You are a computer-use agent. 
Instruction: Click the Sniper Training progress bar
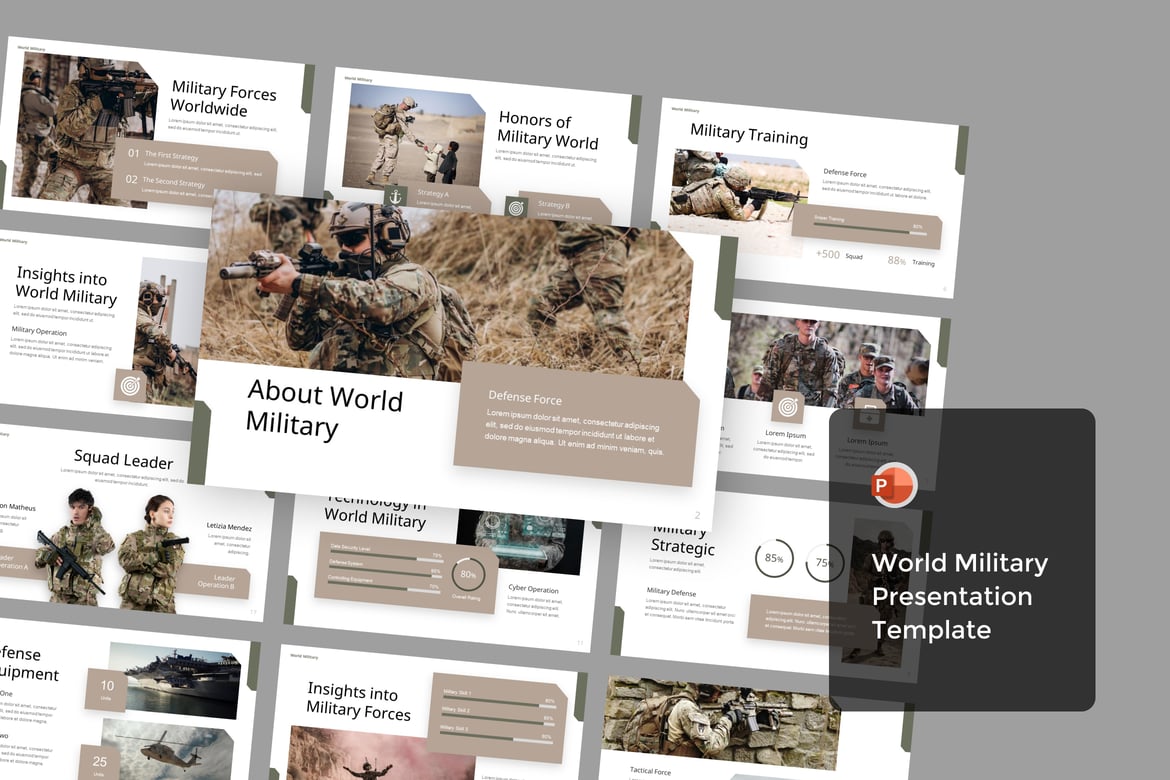[869, 228]
